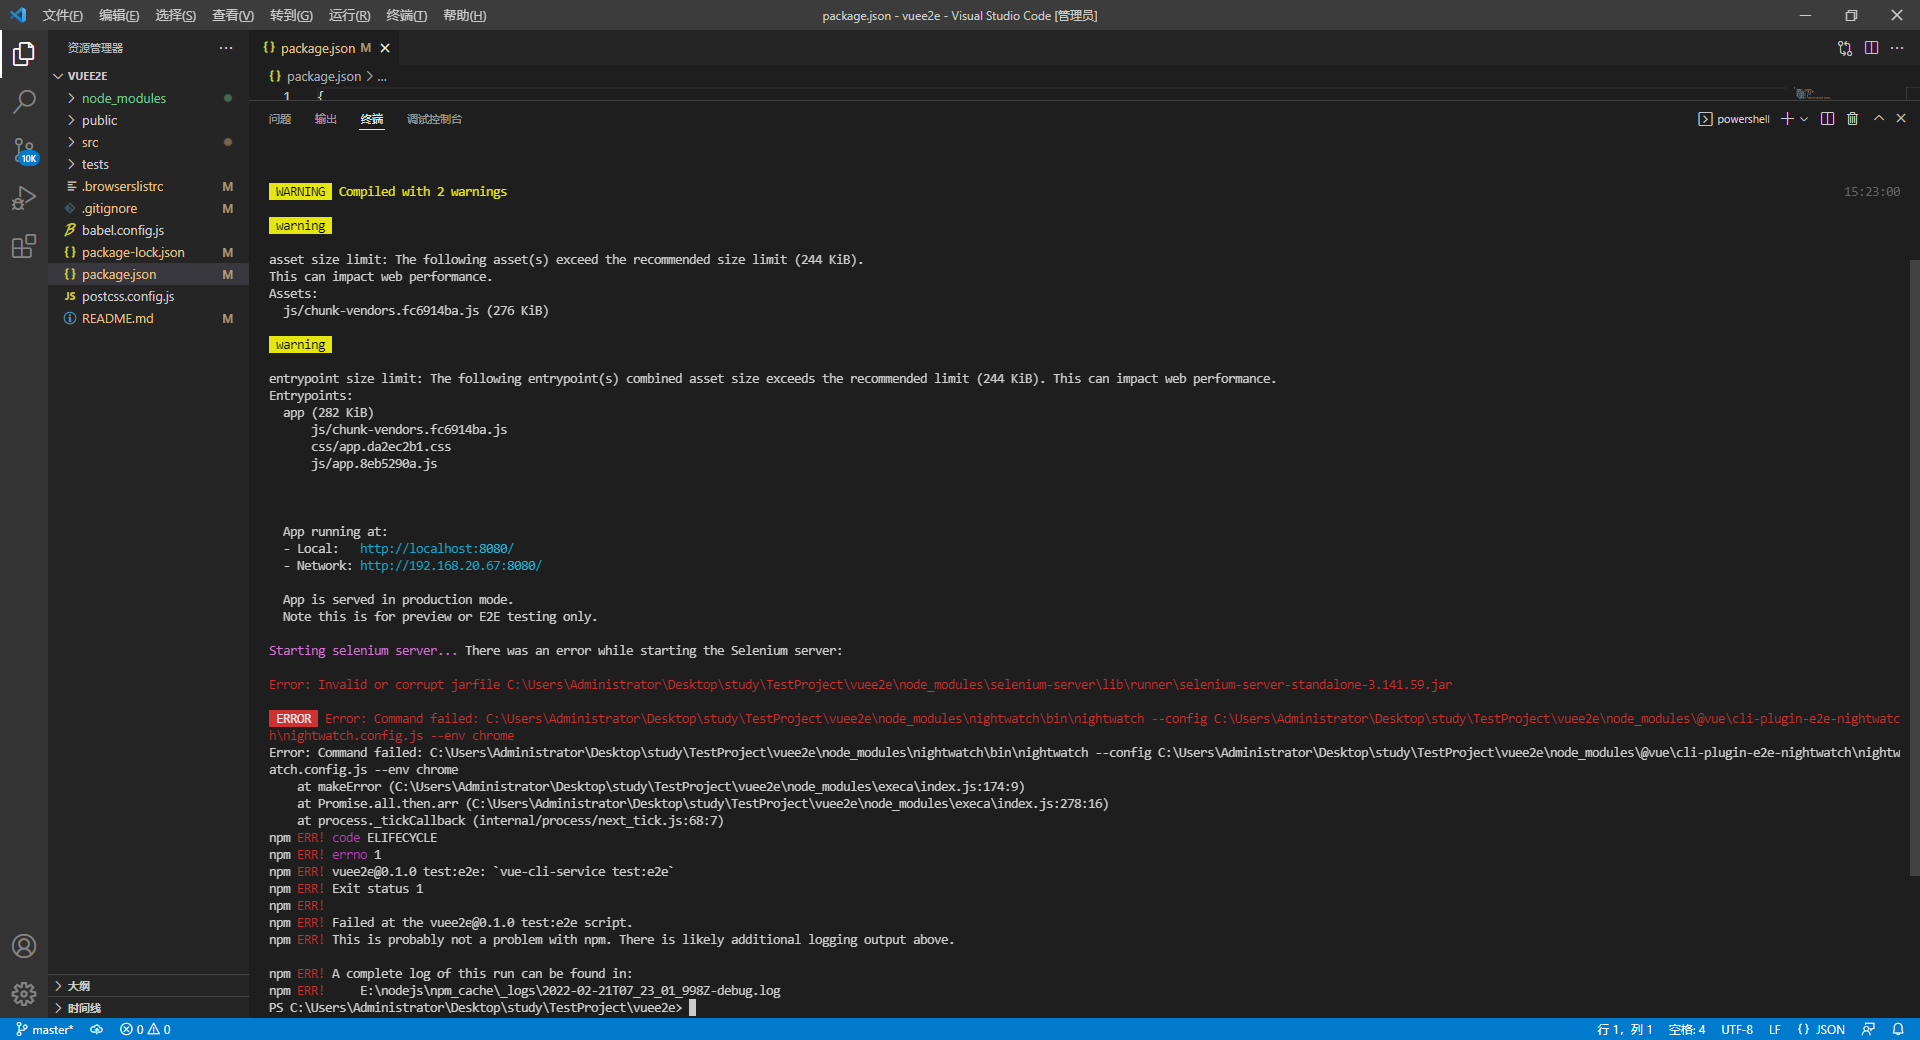Open the Manage gear icon
The width and height of the screenshot is (1920, 1040).
[x=24, y=994]
